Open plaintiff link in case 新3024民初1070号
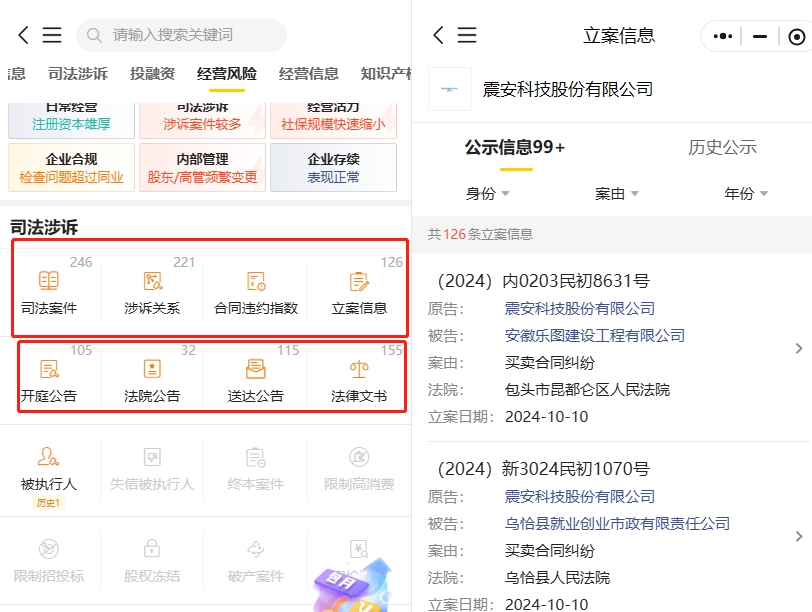This screenshot has width=812, height=612. click(579, 497)
